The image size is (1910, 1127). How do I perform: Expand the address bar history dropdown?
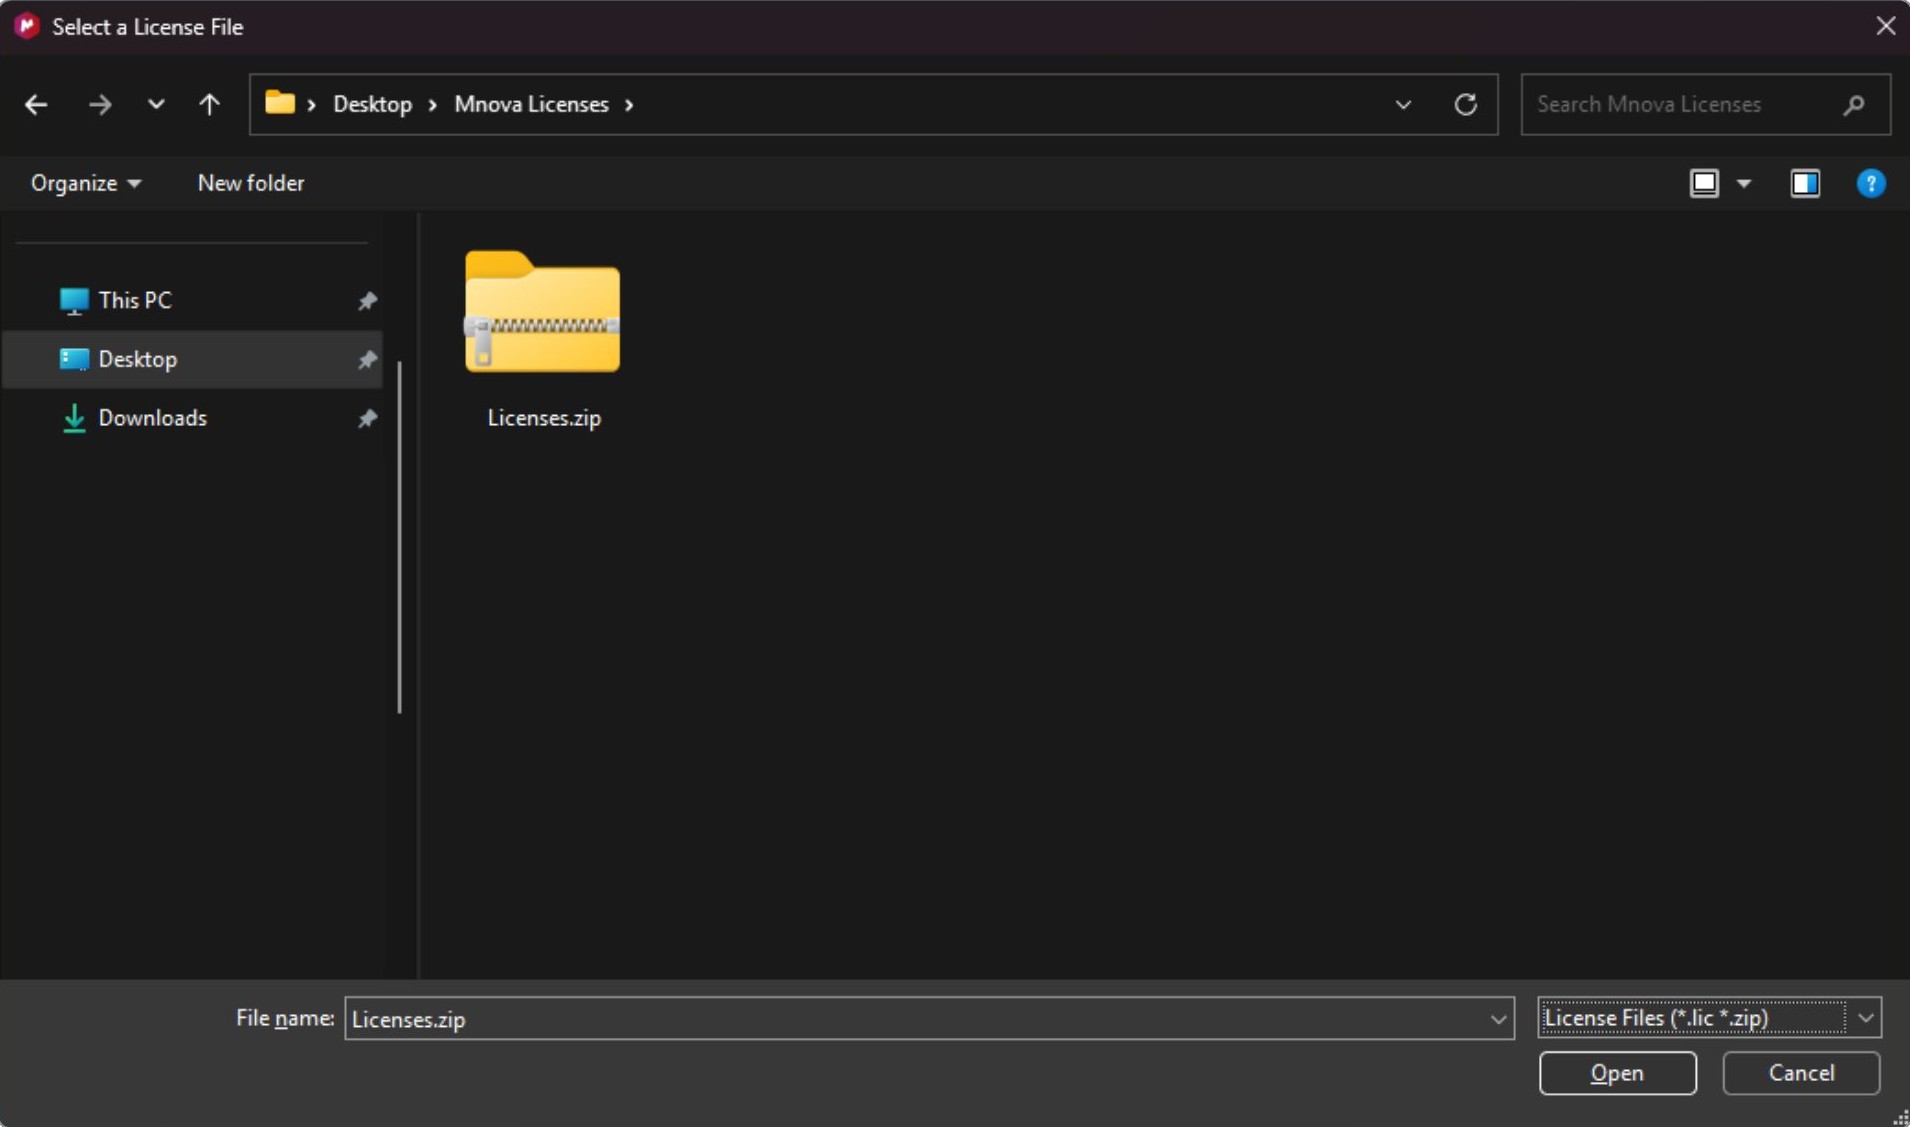pyautogui.click(x=1403, y=104)
